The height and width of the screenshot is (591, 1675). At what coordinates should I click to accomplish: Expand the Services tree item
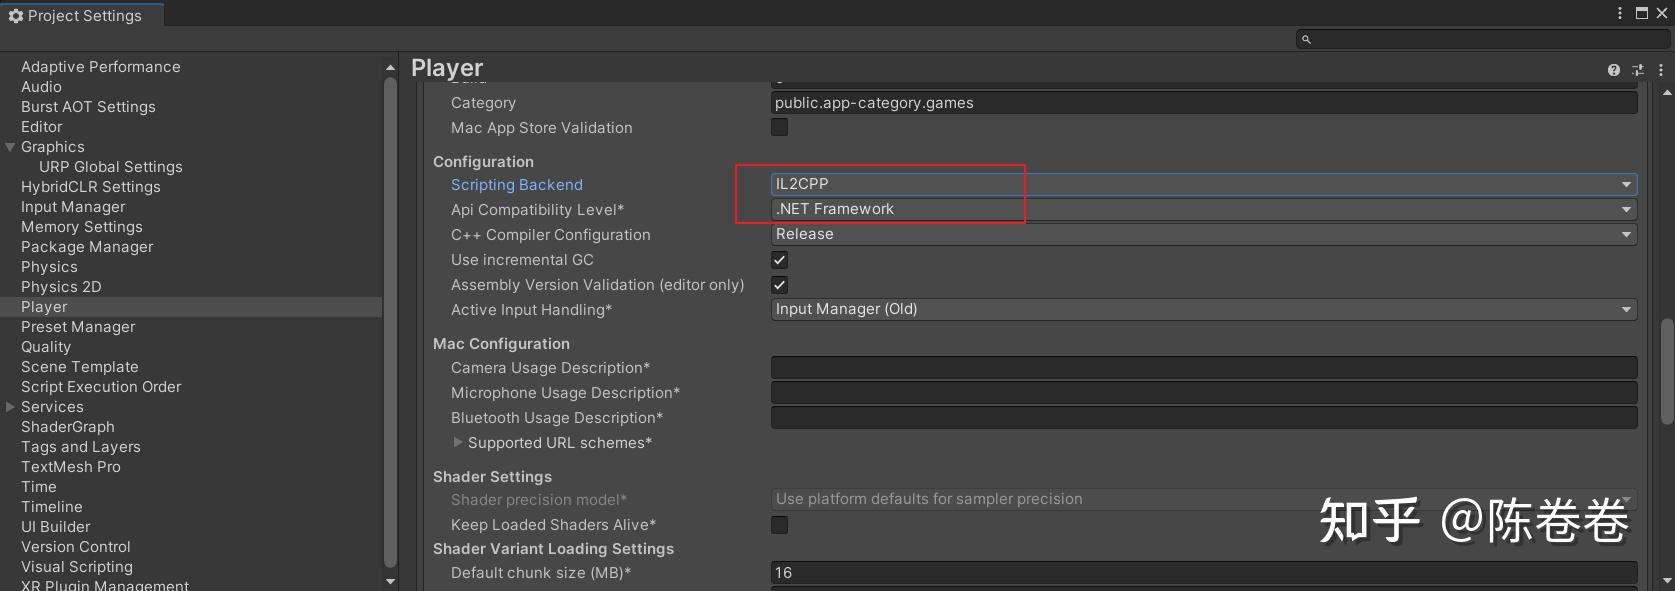click(x=11, y=407)
